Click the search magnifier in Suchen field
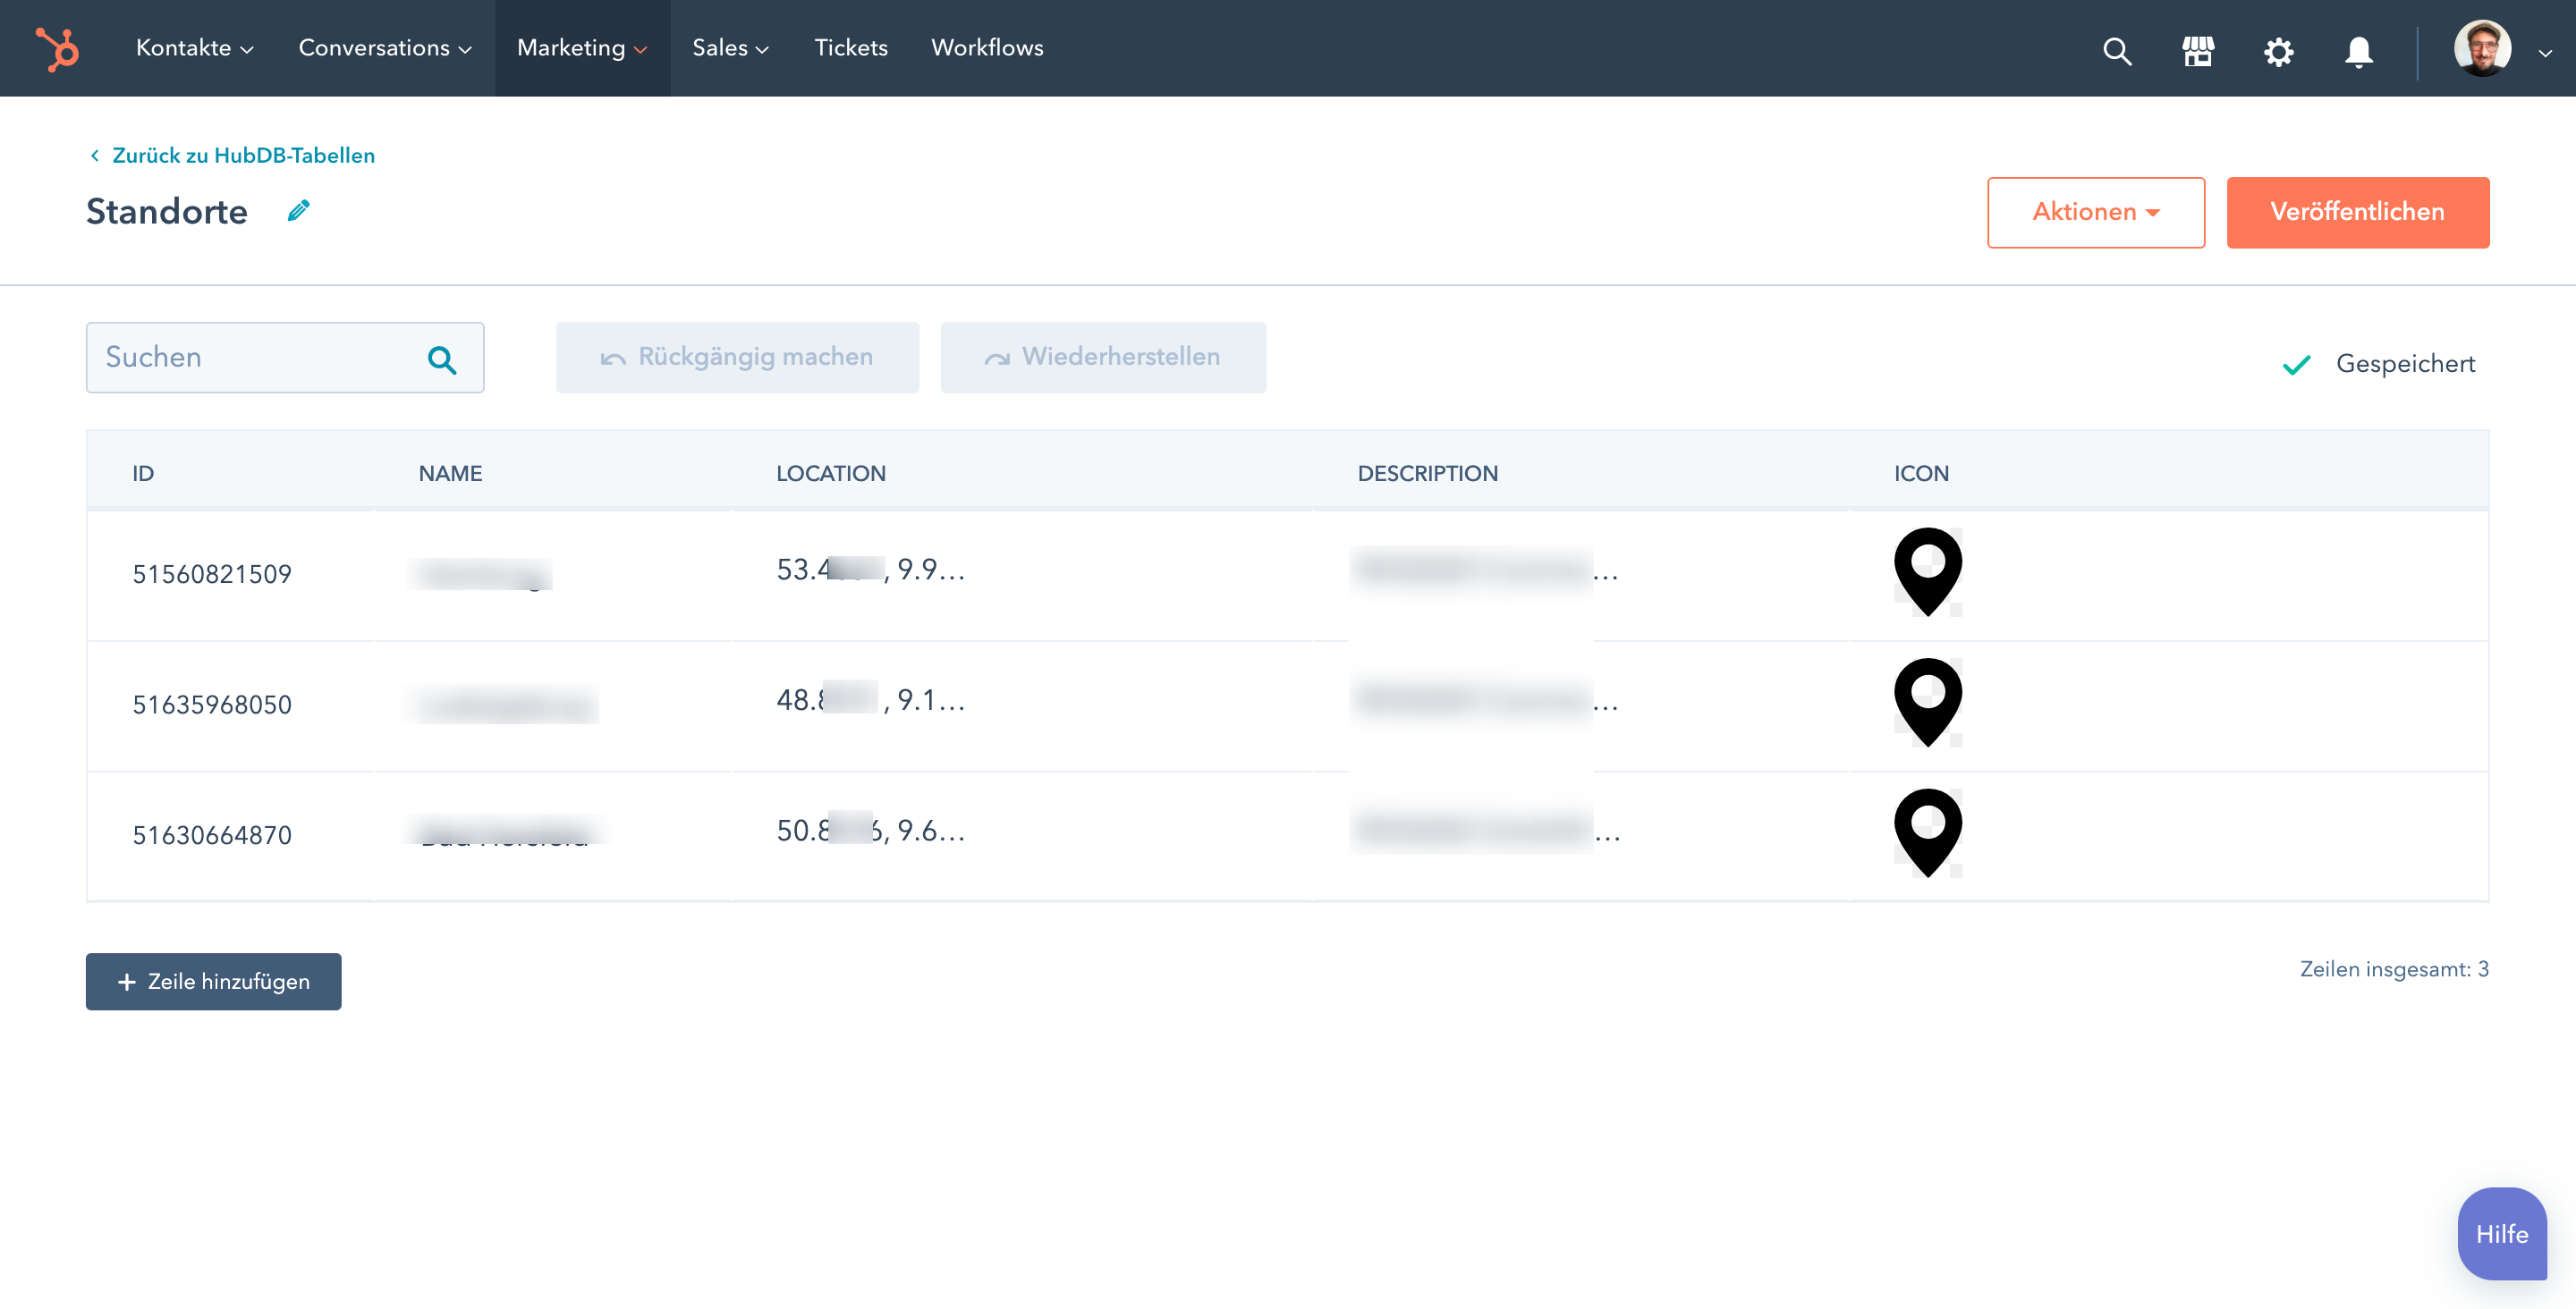The height and width of the screenshot is (1309, 2576). coord(442,359)
